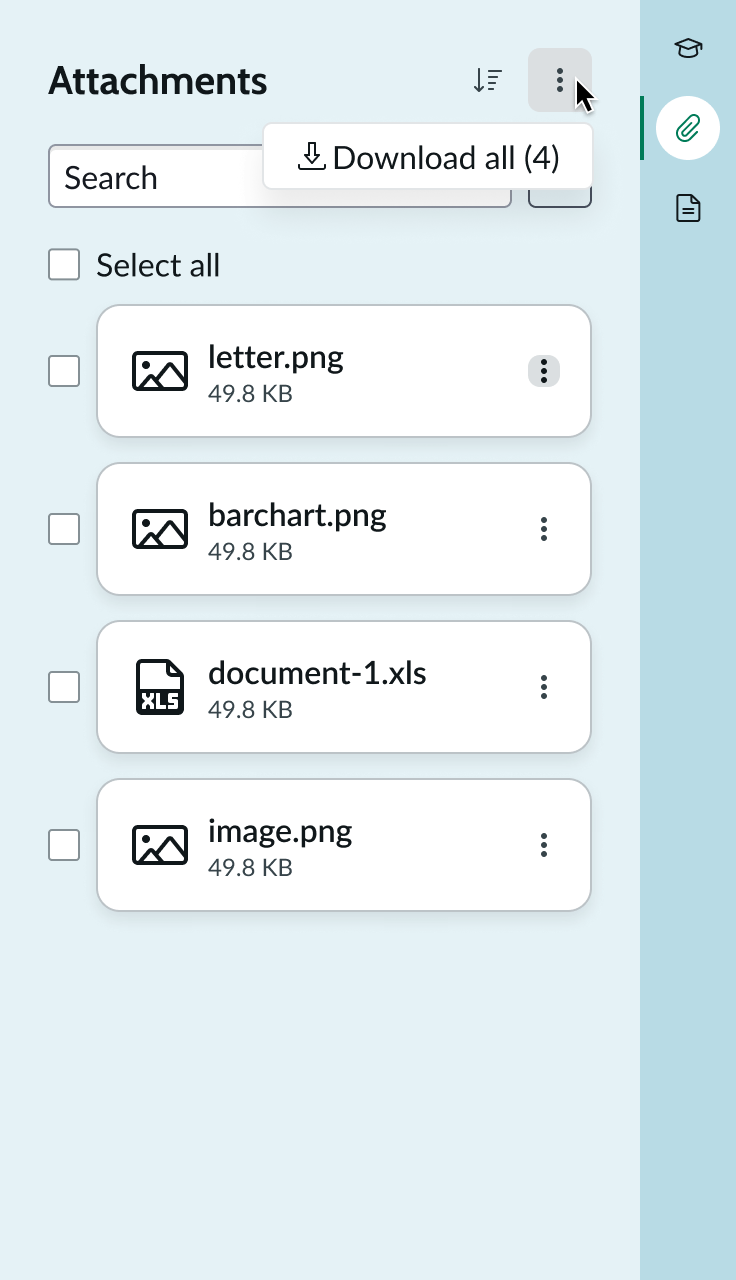Open the letter.png options menu
736x1280 pixels.
pos(544,371)
